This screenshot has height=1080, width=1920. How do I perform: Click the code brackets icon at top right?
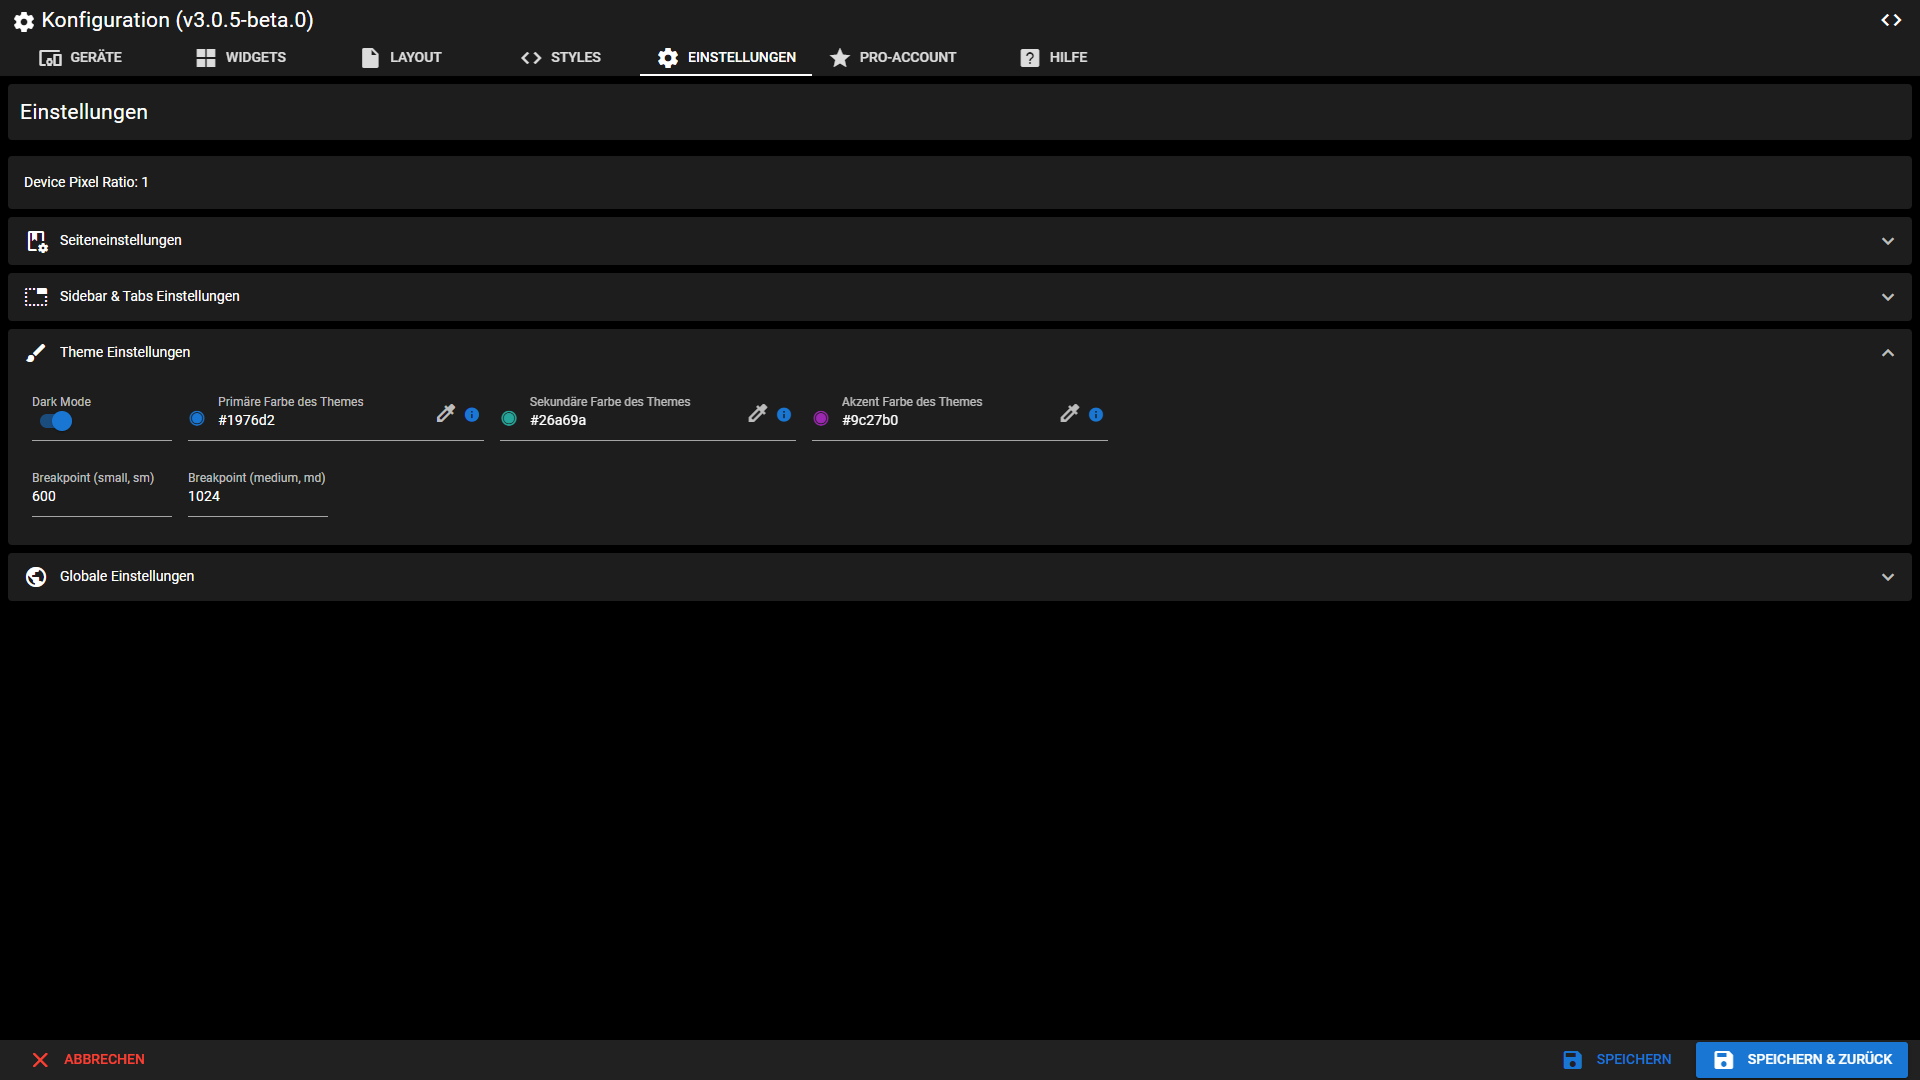(1891, 20)
